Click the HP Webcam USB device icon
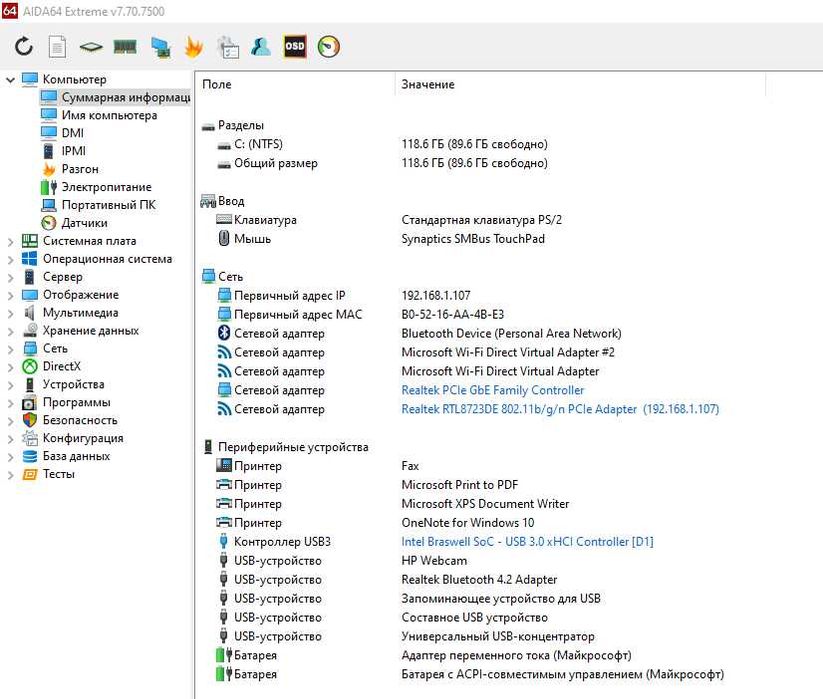This screenshot has width=823, height=699. (x=224, y=560)
